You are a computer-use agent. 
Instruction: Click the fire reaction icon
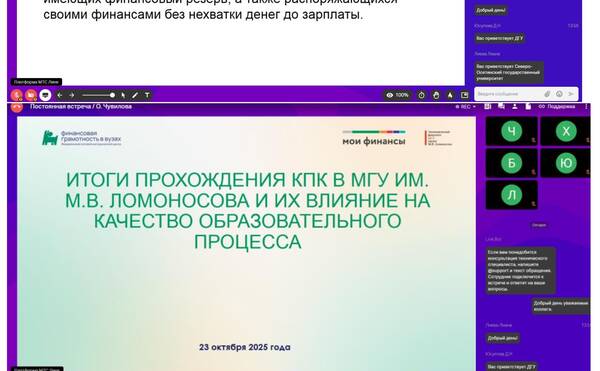pyautogui.click(x=450, y=95)
